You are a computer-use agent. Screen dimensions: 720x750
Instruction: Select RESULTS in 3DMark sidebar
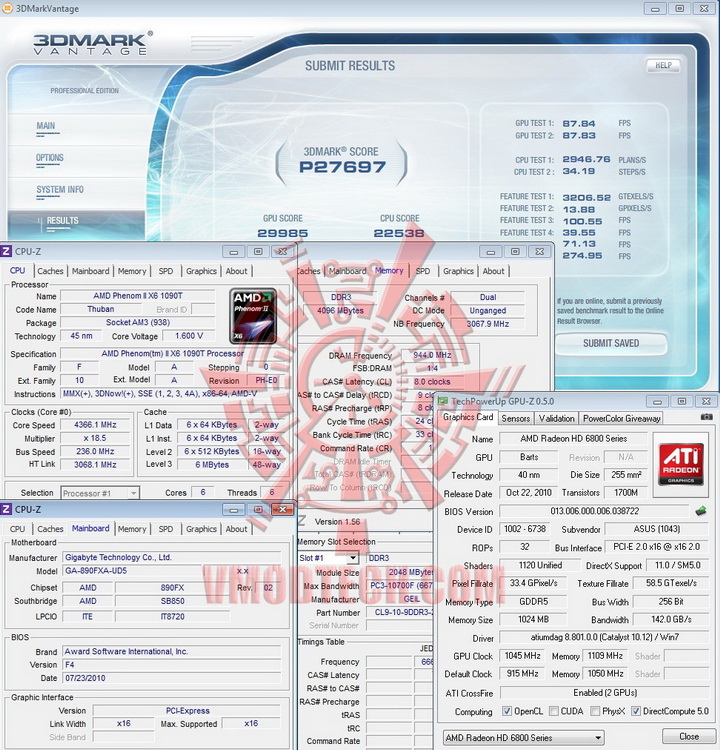tap(63, 221)
